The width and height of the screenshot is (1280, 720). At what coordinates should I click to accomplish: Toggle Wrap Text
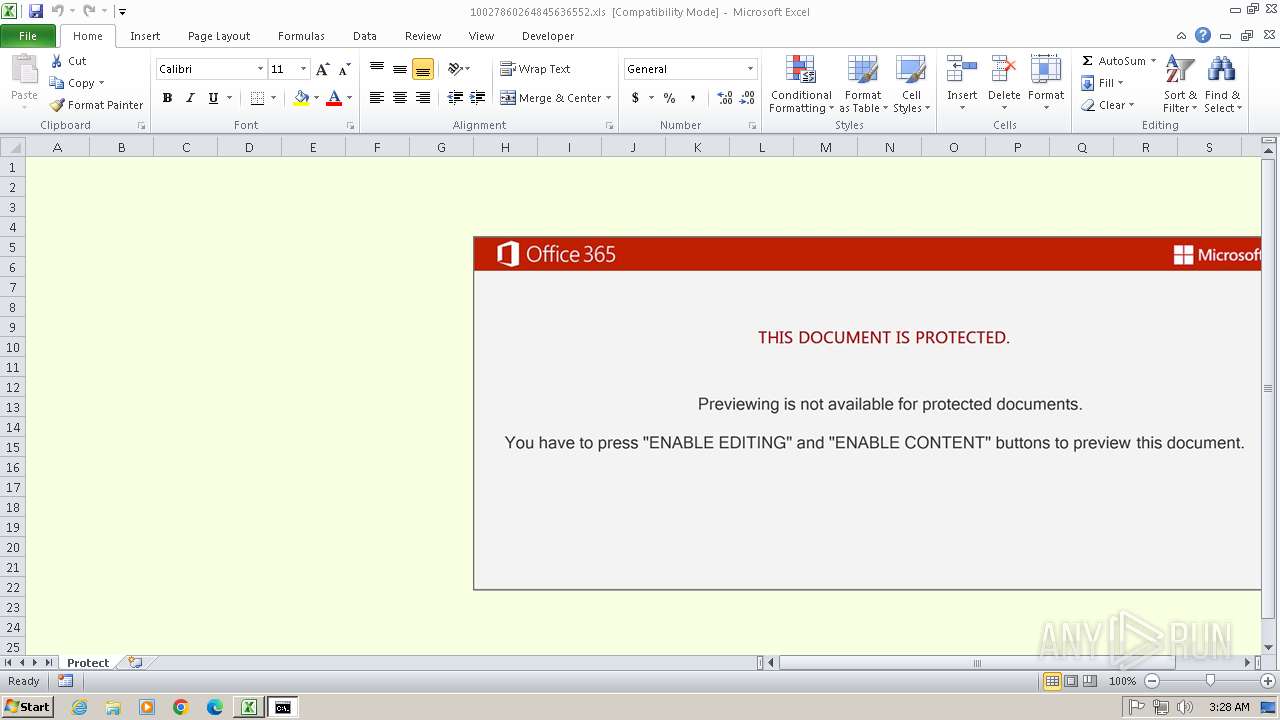click(x=535, y=69)
